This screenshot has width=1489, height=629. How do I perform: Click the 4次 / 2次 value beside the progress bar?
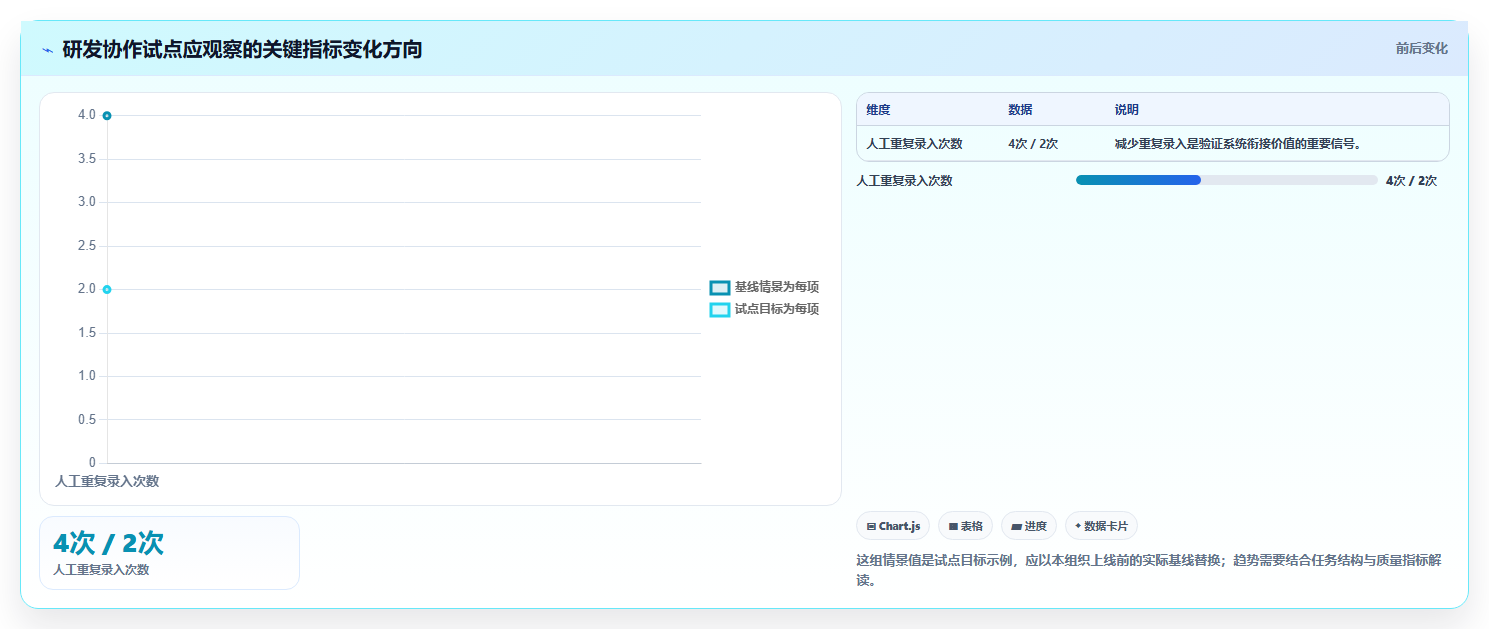[x=1411, y=181]
